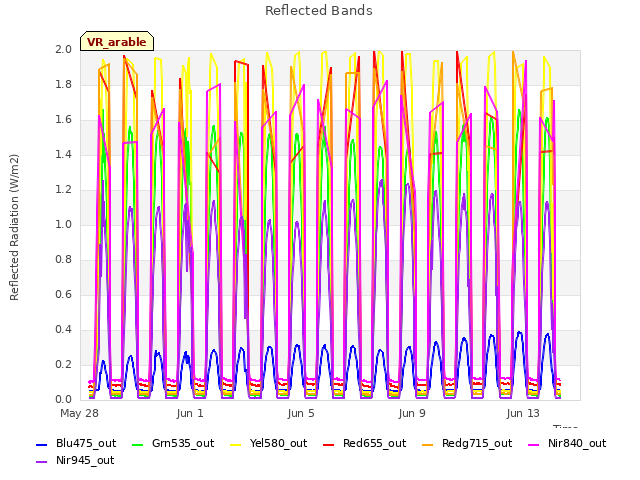Click the Redg715_out legend label
Screen dimensions: 640x480
(x=477, y=443)
